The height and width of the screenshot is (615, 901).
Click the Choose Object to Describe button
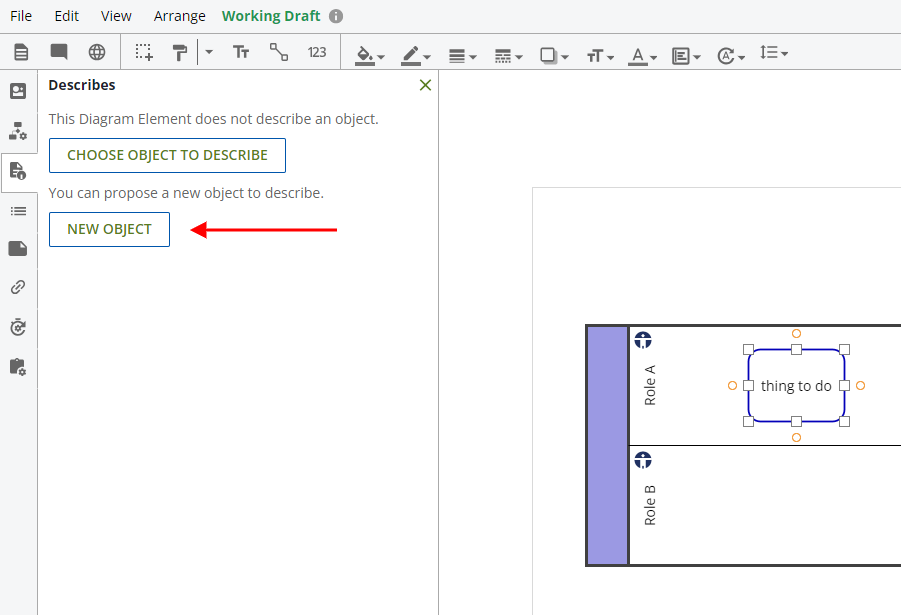(x=167, y=155)
